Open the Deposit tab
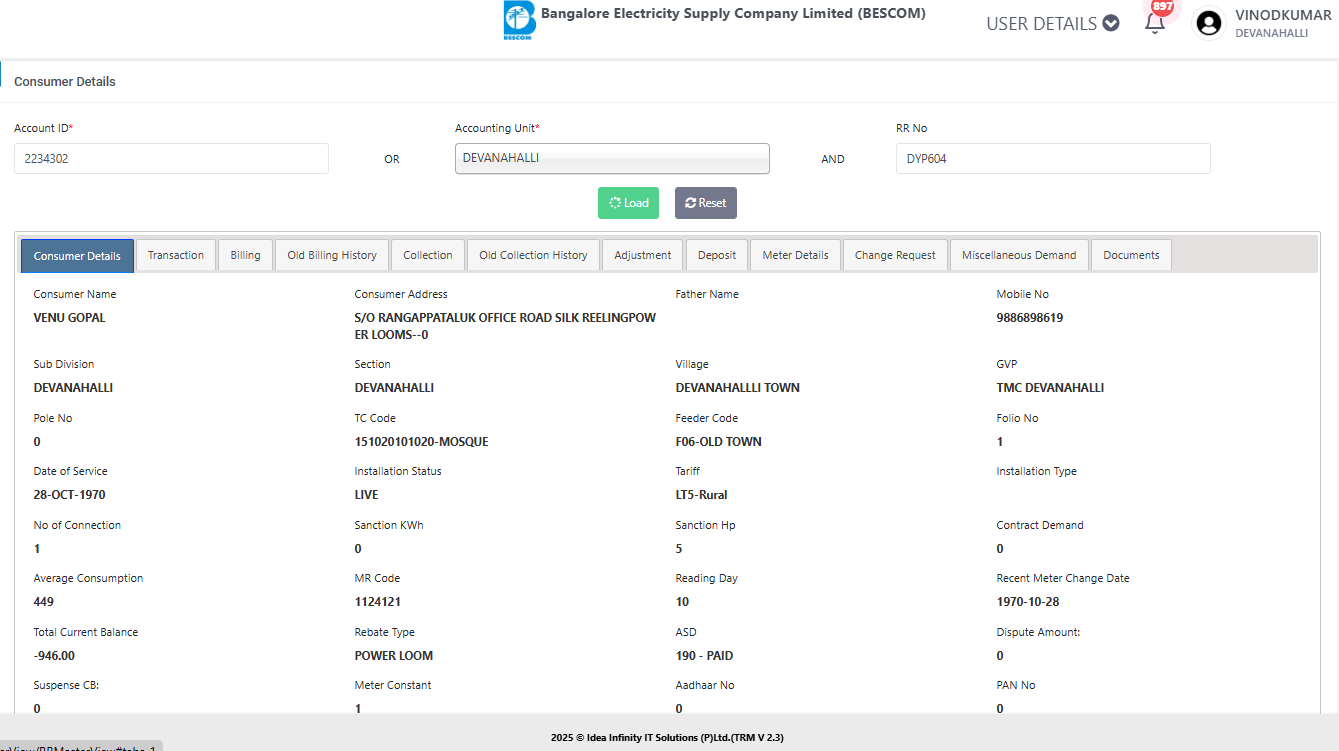 pos(717,255)
